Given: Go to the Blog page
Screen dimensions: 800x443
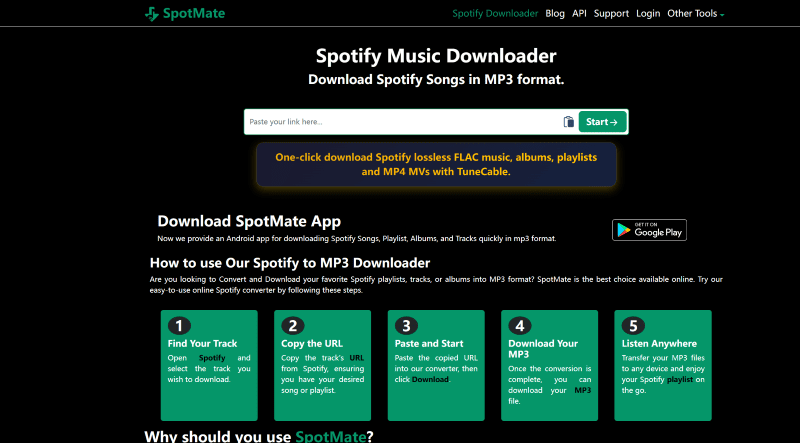Looking at the screenshot, I should [555, 14].
